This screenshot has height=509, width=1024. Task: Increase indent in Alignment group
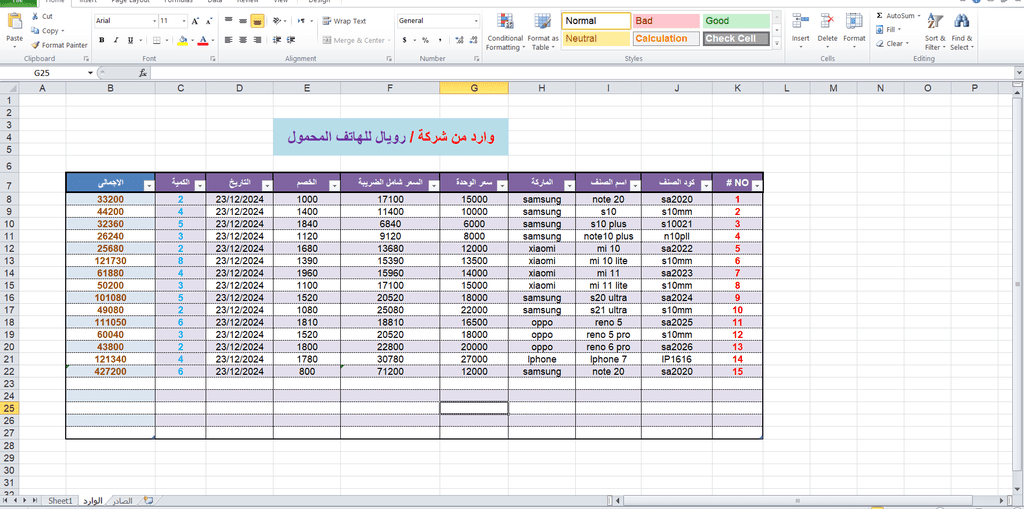tap(289, 40)
